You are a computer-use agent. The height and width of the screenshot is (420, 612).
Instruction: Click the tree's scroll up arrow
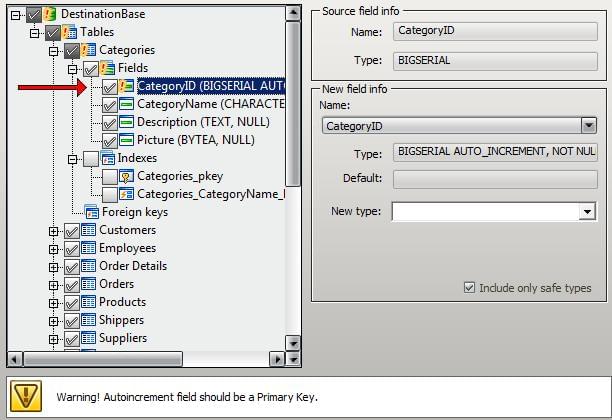(293, 13)
